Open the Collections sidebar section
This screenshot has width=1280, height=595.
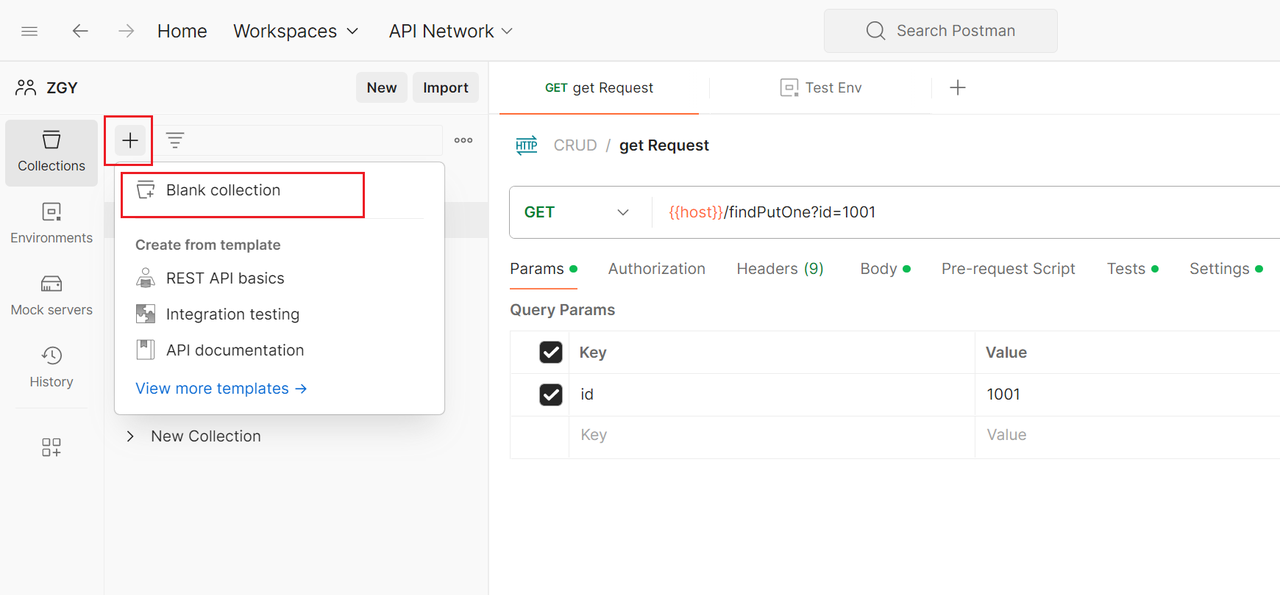pos(52,153)
